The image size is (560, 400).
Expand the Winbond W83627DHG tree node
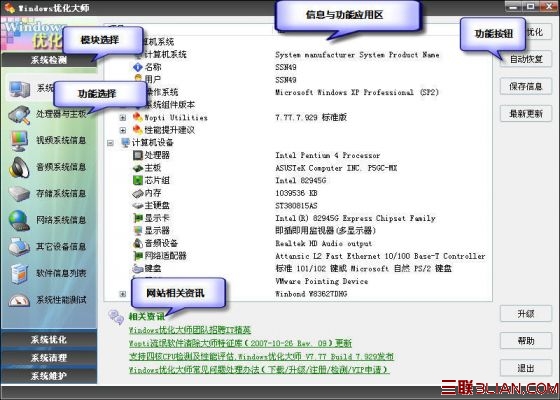[122, 294]
